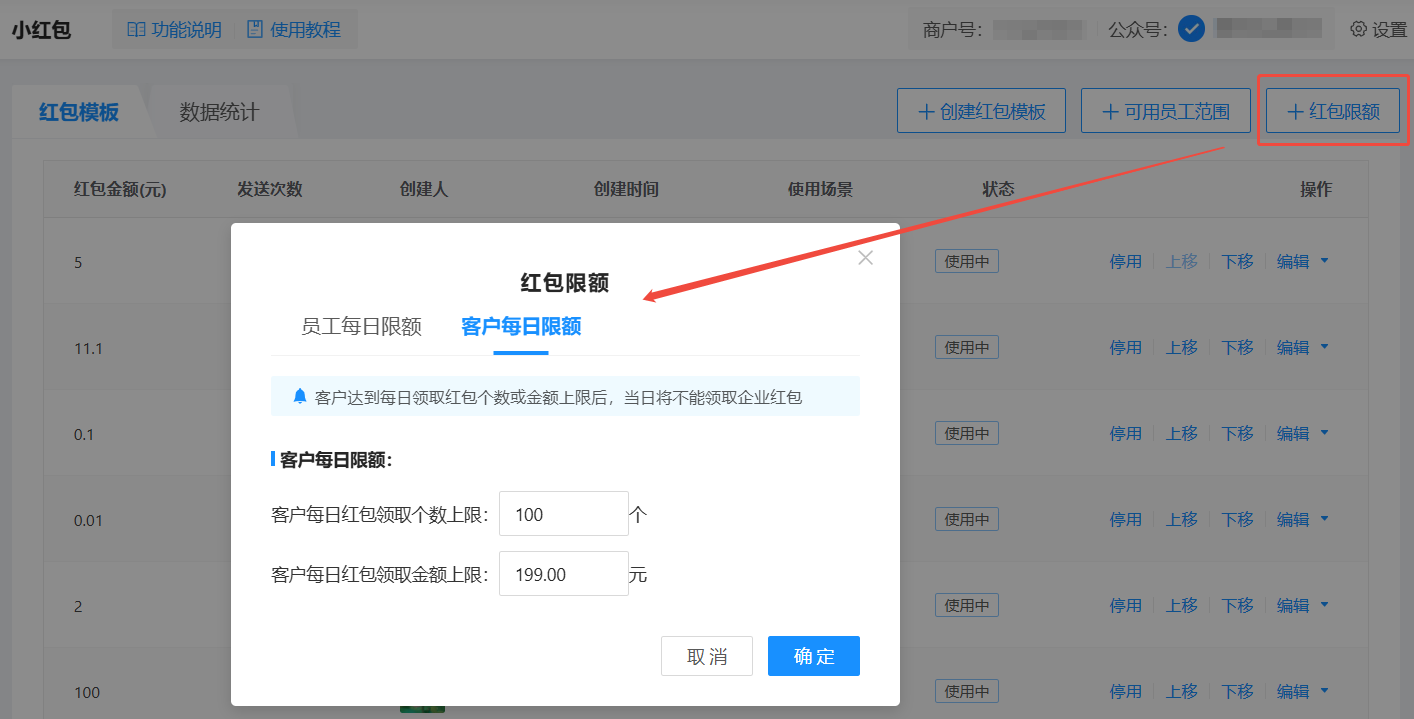Open the 数据统计 tab
Image resolution: width=1414 pixels, height=719 pixels.
click(x=219, y=112)
